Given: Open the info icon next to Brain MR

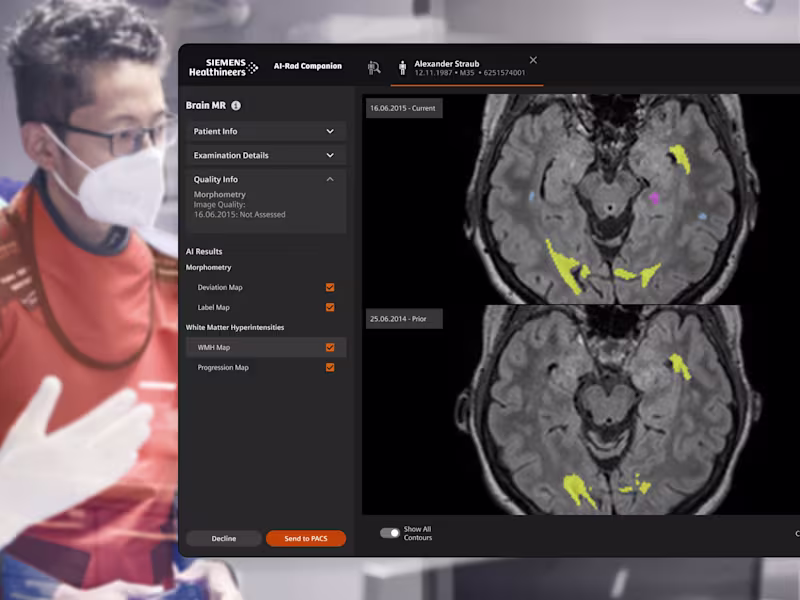Looking at the screenshot, I should coord(234,104).
